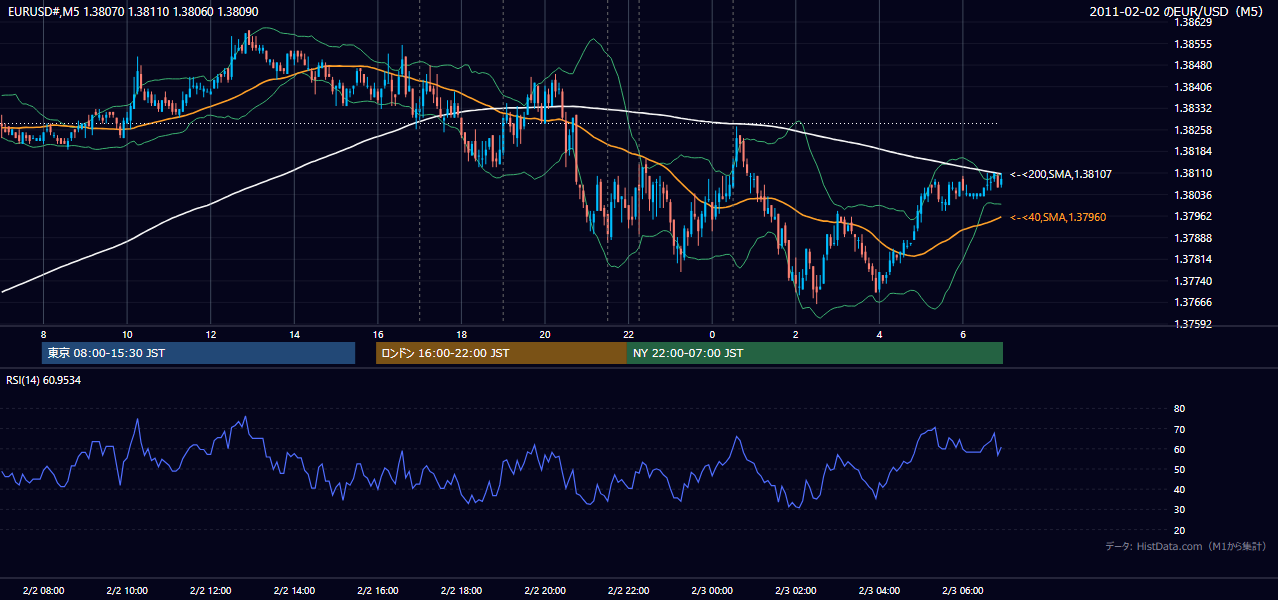Screen dimensions: 1278x600
Task: Select the 200 SMA label 1.38107
Action: (1061, 174)
